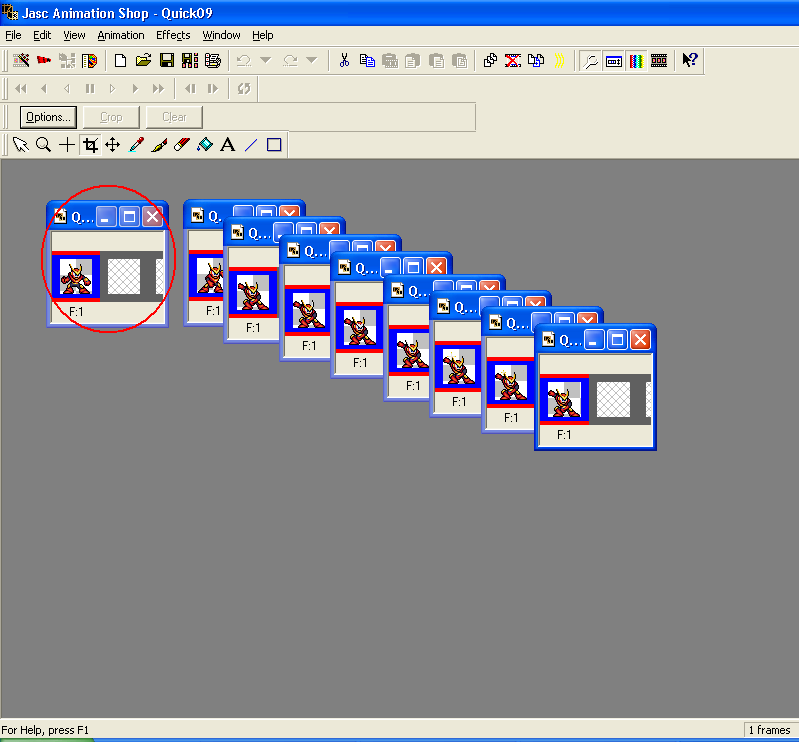The width and height of the screenshot is (799, 742).
Task: Select the Line tool
Action: [x=251, y=145]
